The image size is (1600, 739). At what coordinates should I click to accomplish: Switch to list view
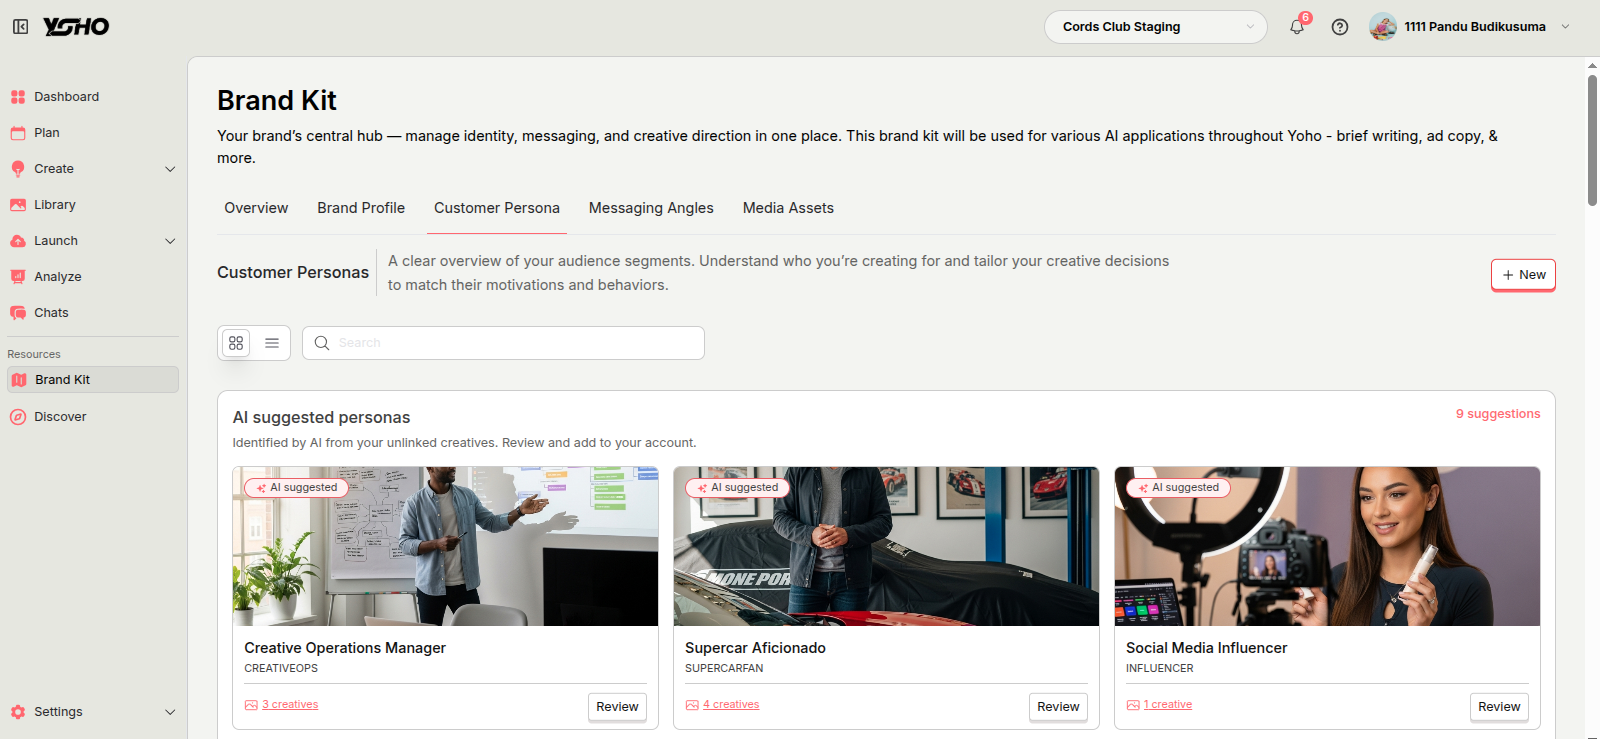pyautogui.click(x=272, y=343)
